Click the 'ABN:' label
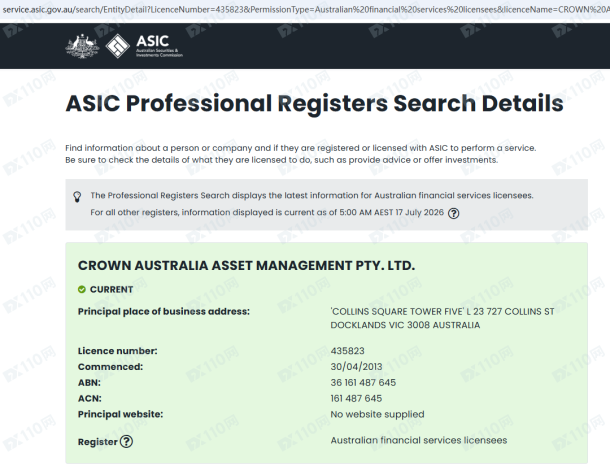Screen dimensions: 610x466 tap(89, 383)
